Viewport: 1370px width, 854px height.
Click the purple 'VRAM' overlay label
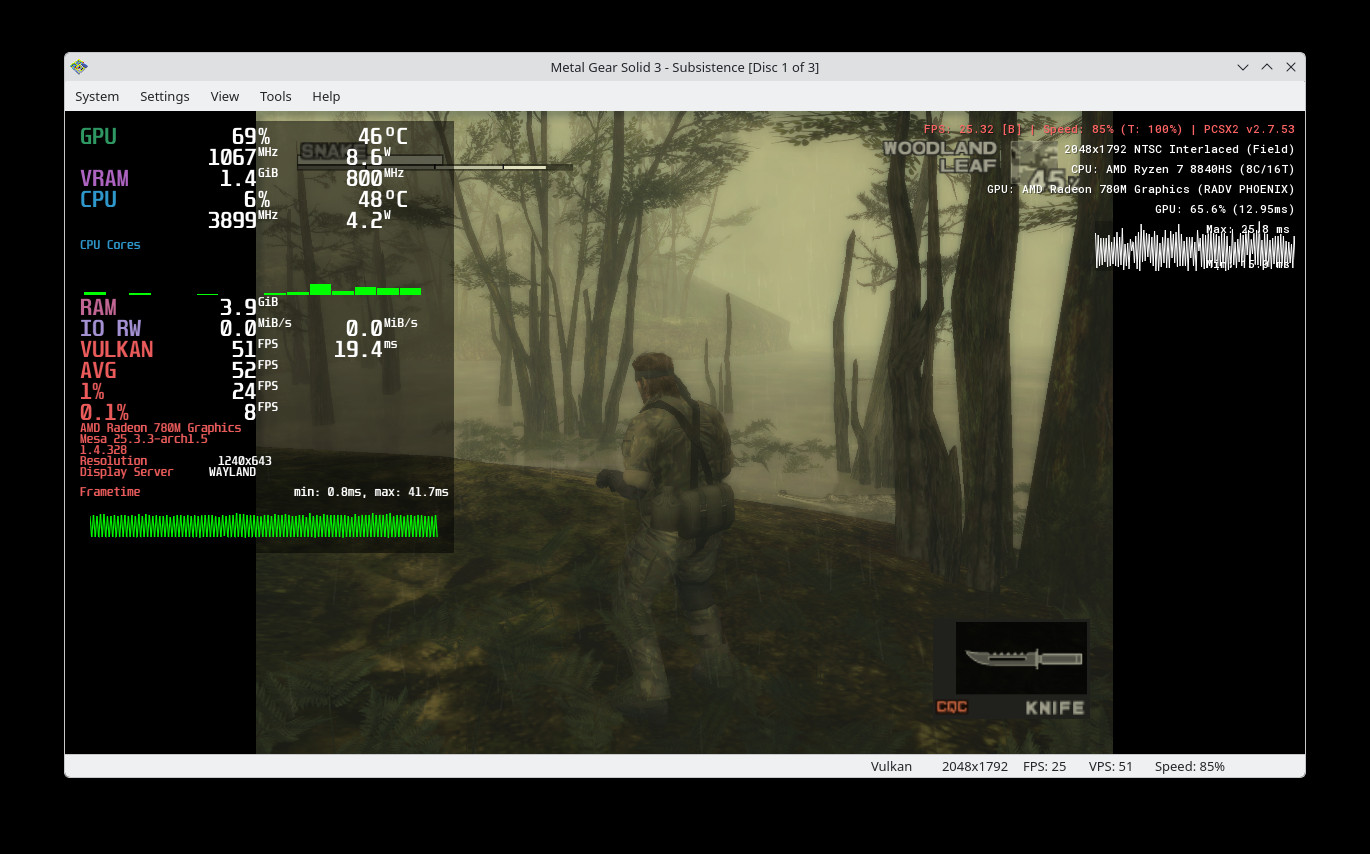(x=104, y=179)
